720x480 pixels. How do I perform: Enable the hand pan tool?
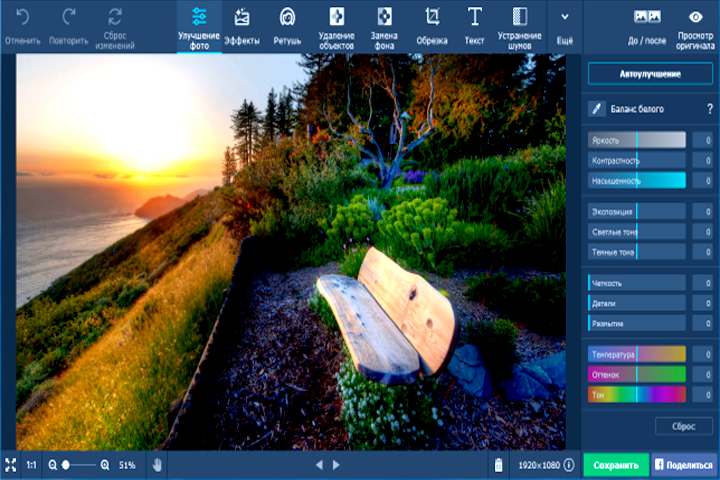click(157, 465)
